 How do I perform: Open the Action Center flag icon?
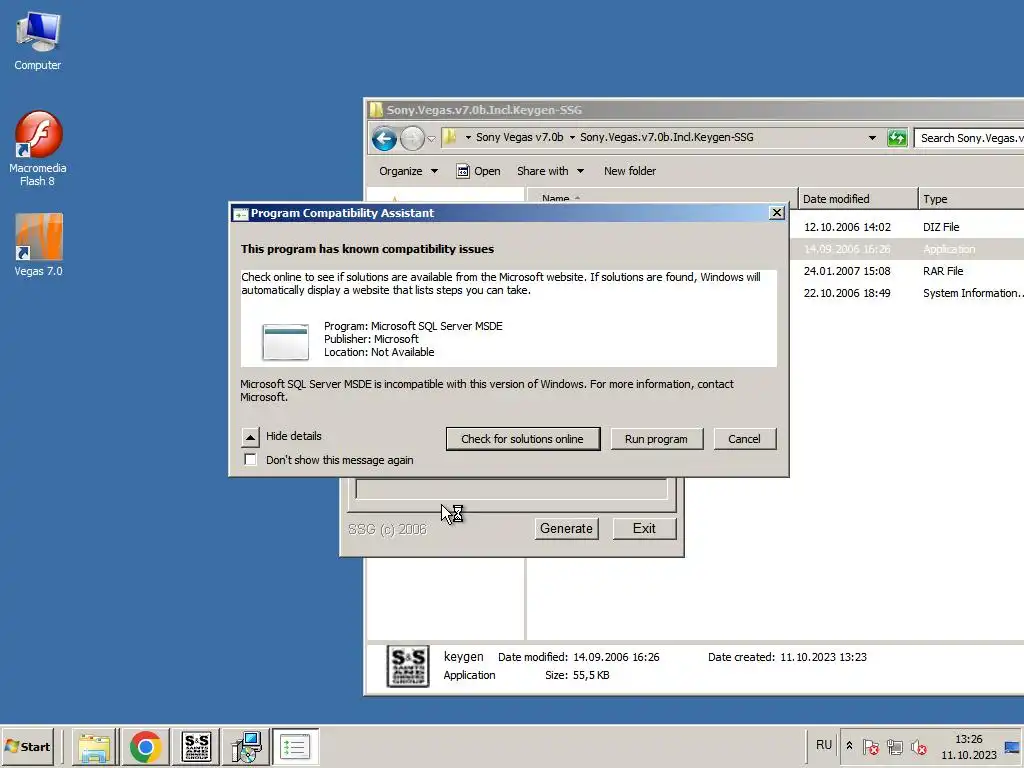pos(870,746)
